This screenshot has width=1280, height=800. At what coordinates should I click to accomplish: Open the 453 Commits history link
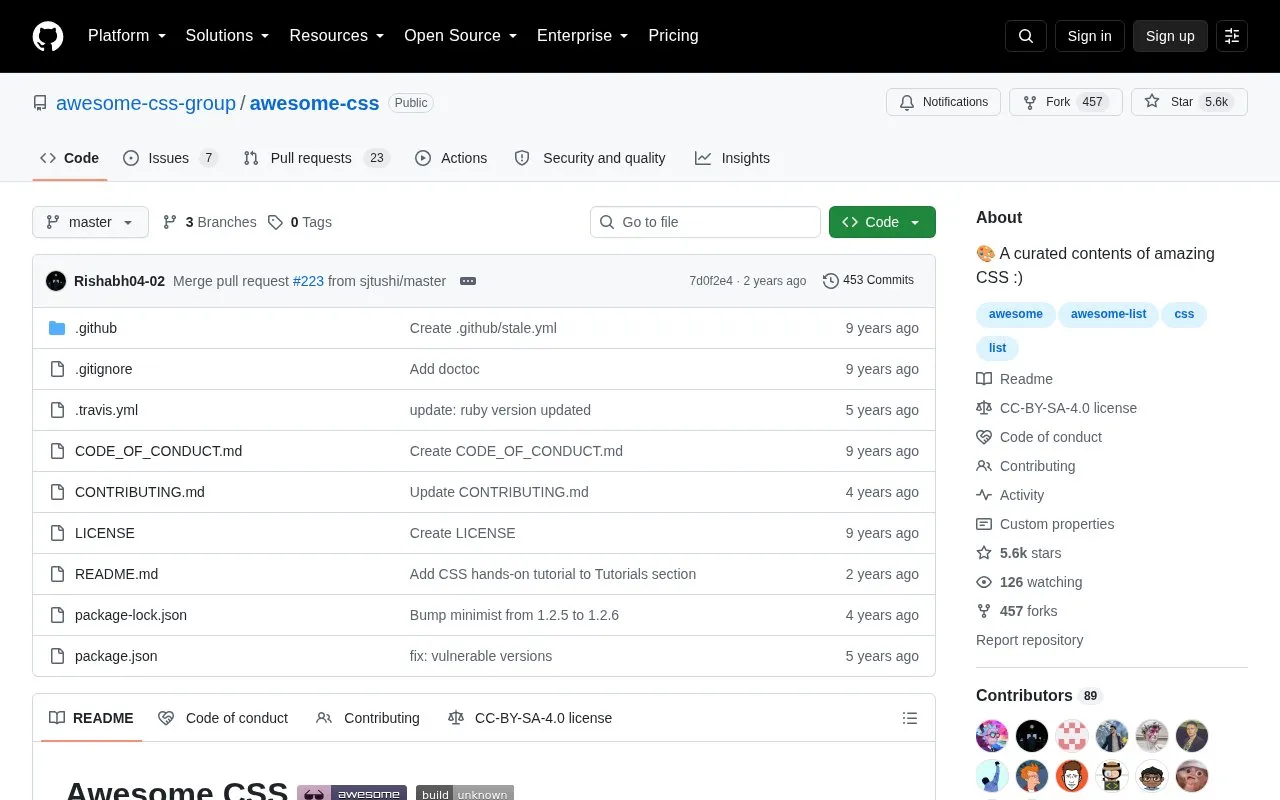(x=868, y=281)
